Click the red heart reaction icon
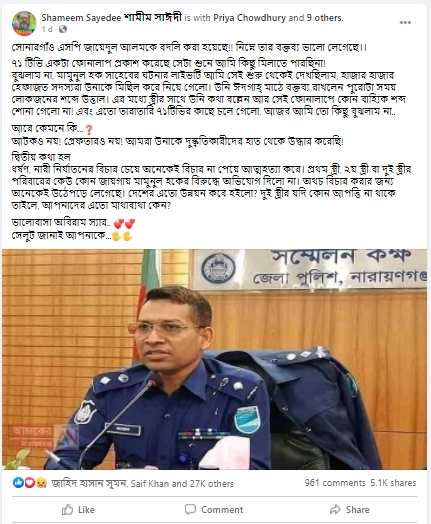This screenshot has width=431, height=524. click(29, 483)
